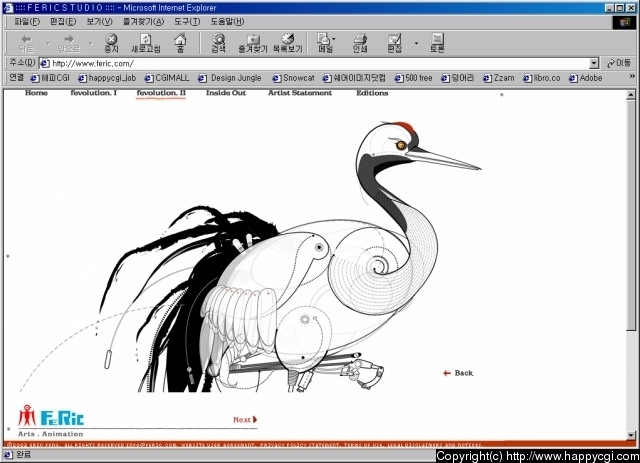
Task: Open the 편집(E) menu
Action: coord(63,22)
